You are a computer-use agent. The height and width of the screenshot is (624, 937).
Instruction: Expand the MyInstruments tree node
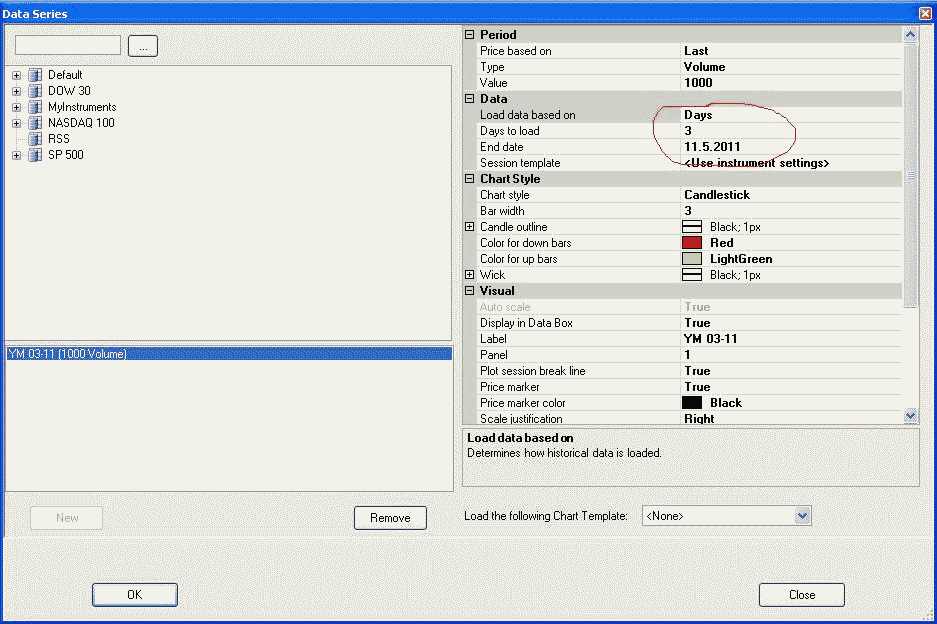tap(16, 108)
